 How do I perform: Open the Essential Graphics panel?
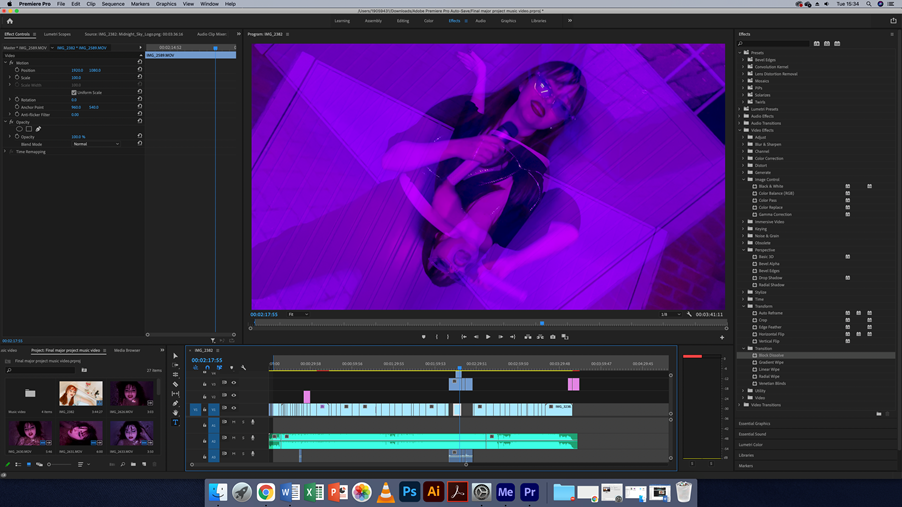click(755, 424)
